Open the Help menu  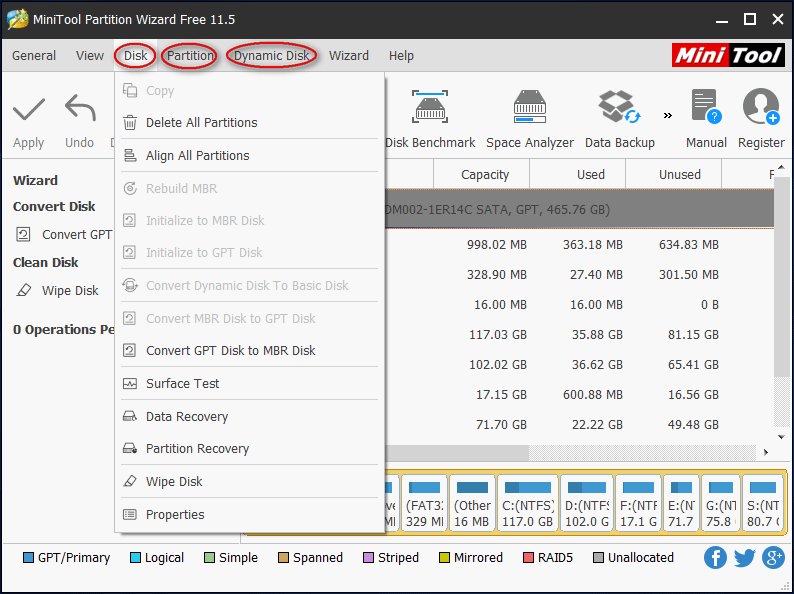pos(401,56)
